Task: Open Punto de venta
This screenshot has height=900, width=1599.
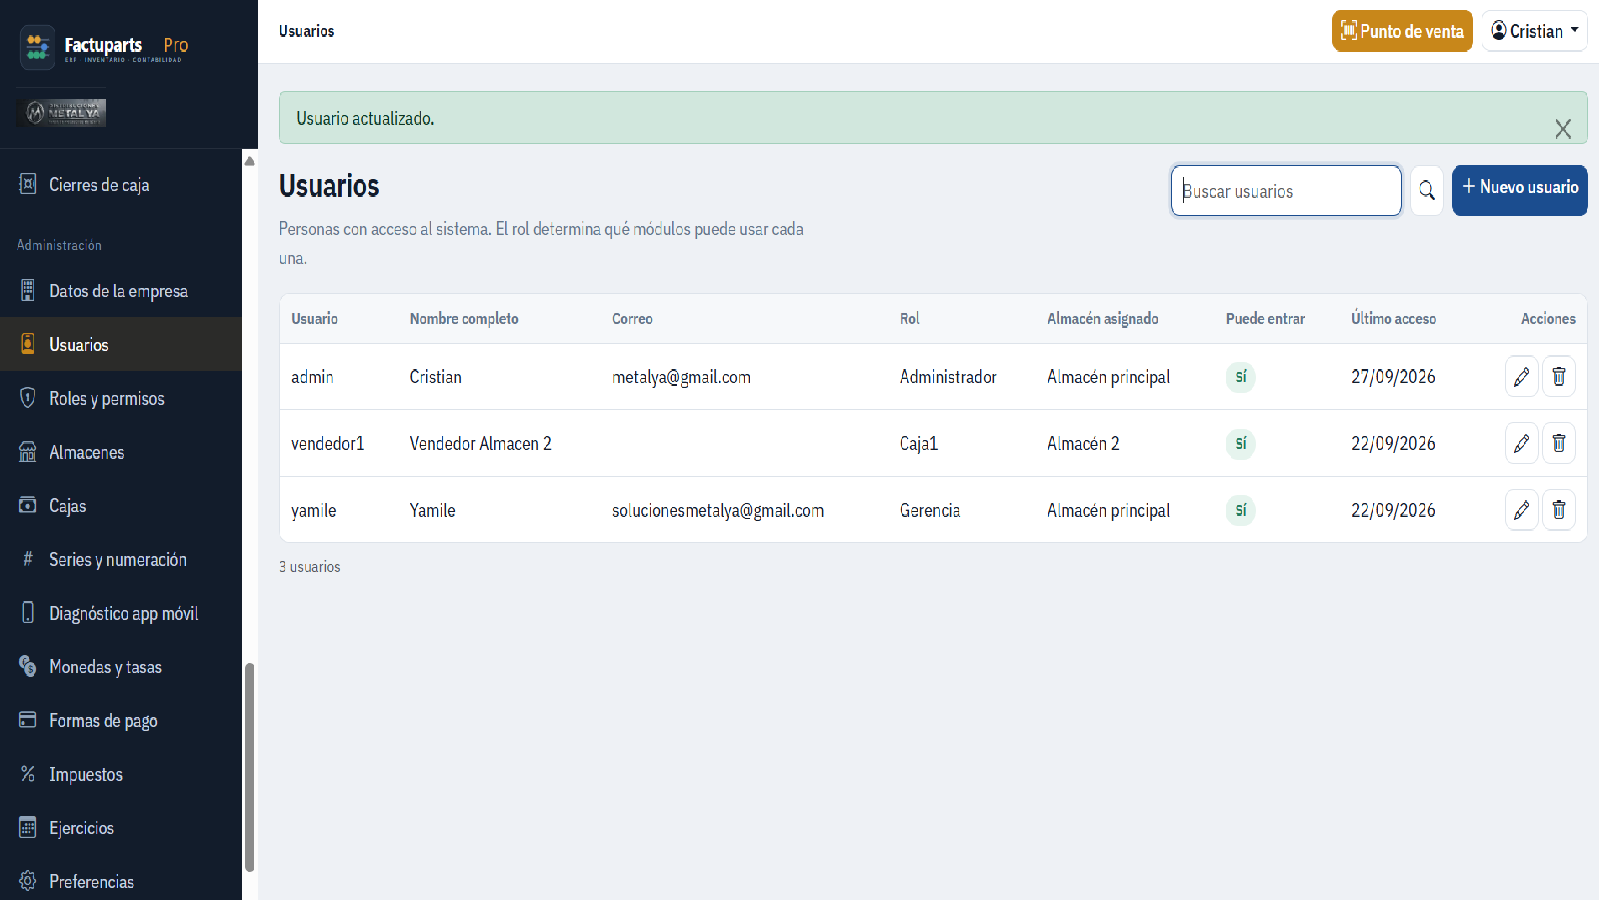Action: pyautogui.click(x=1402, y=31)
